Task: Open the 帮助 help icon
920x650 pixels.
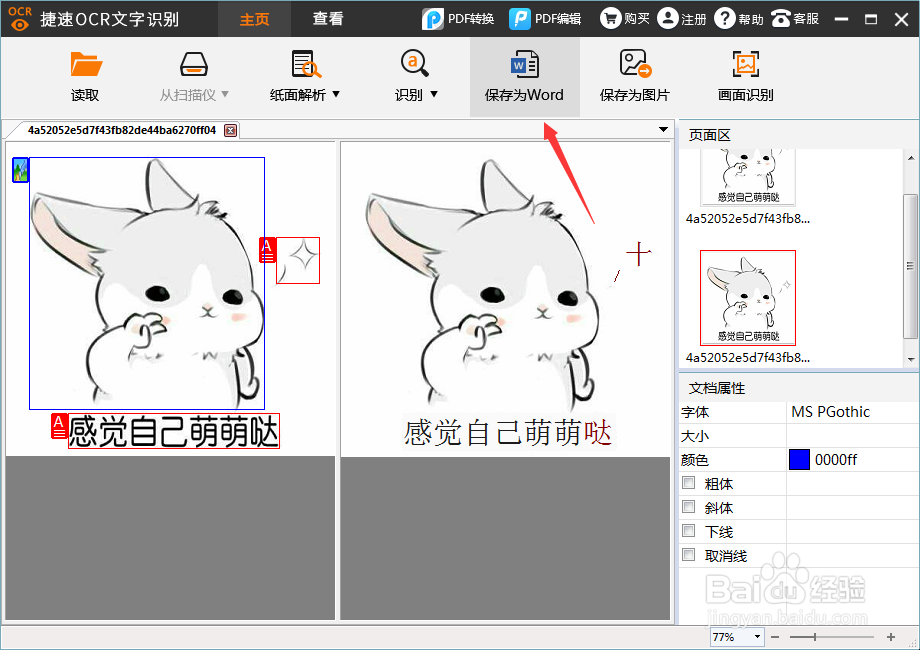Action: 725,18
